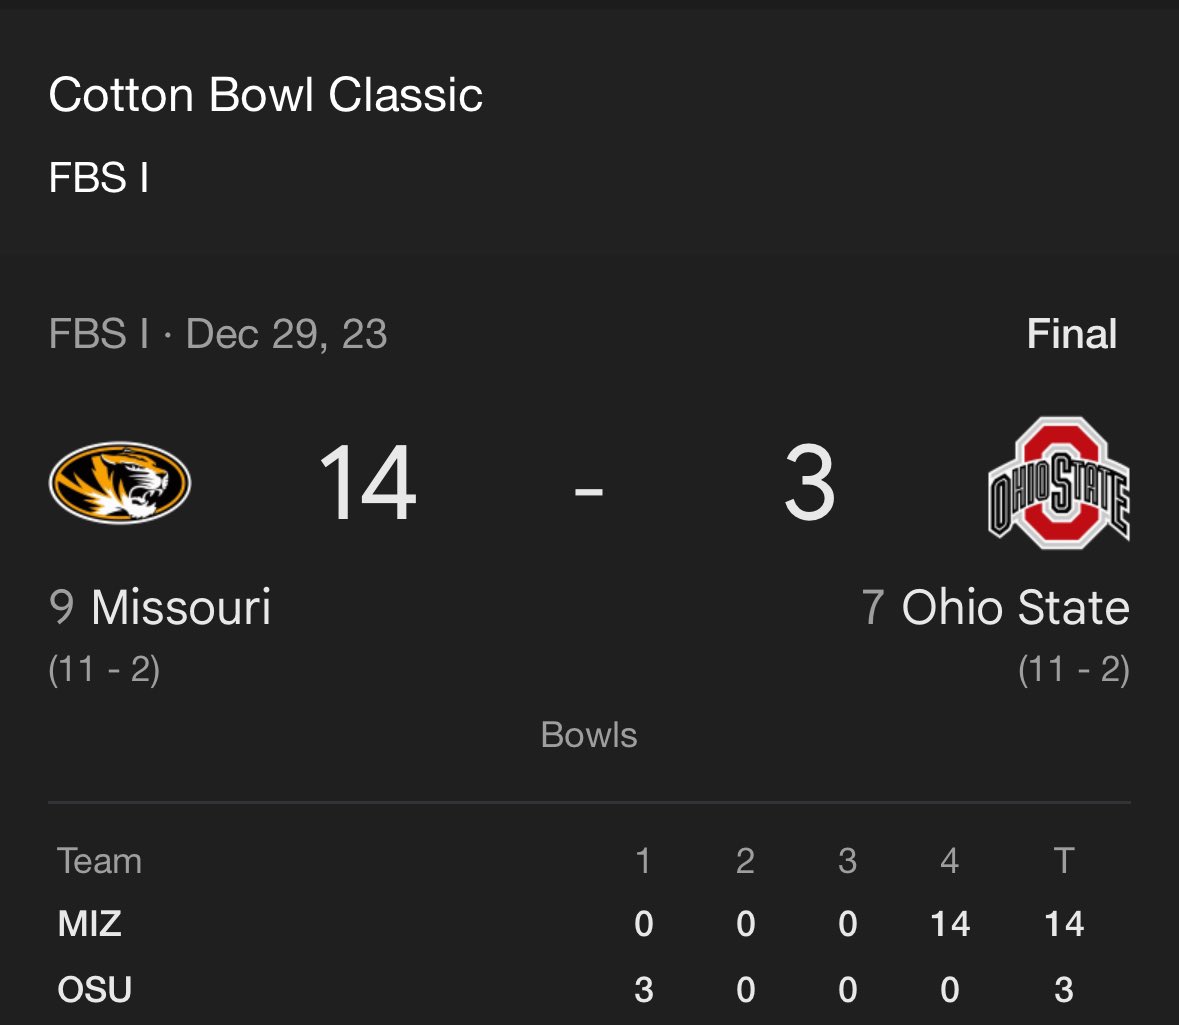Select the Missouri team name
This screenshot has height=1025, width=1179.
[180, 607]
